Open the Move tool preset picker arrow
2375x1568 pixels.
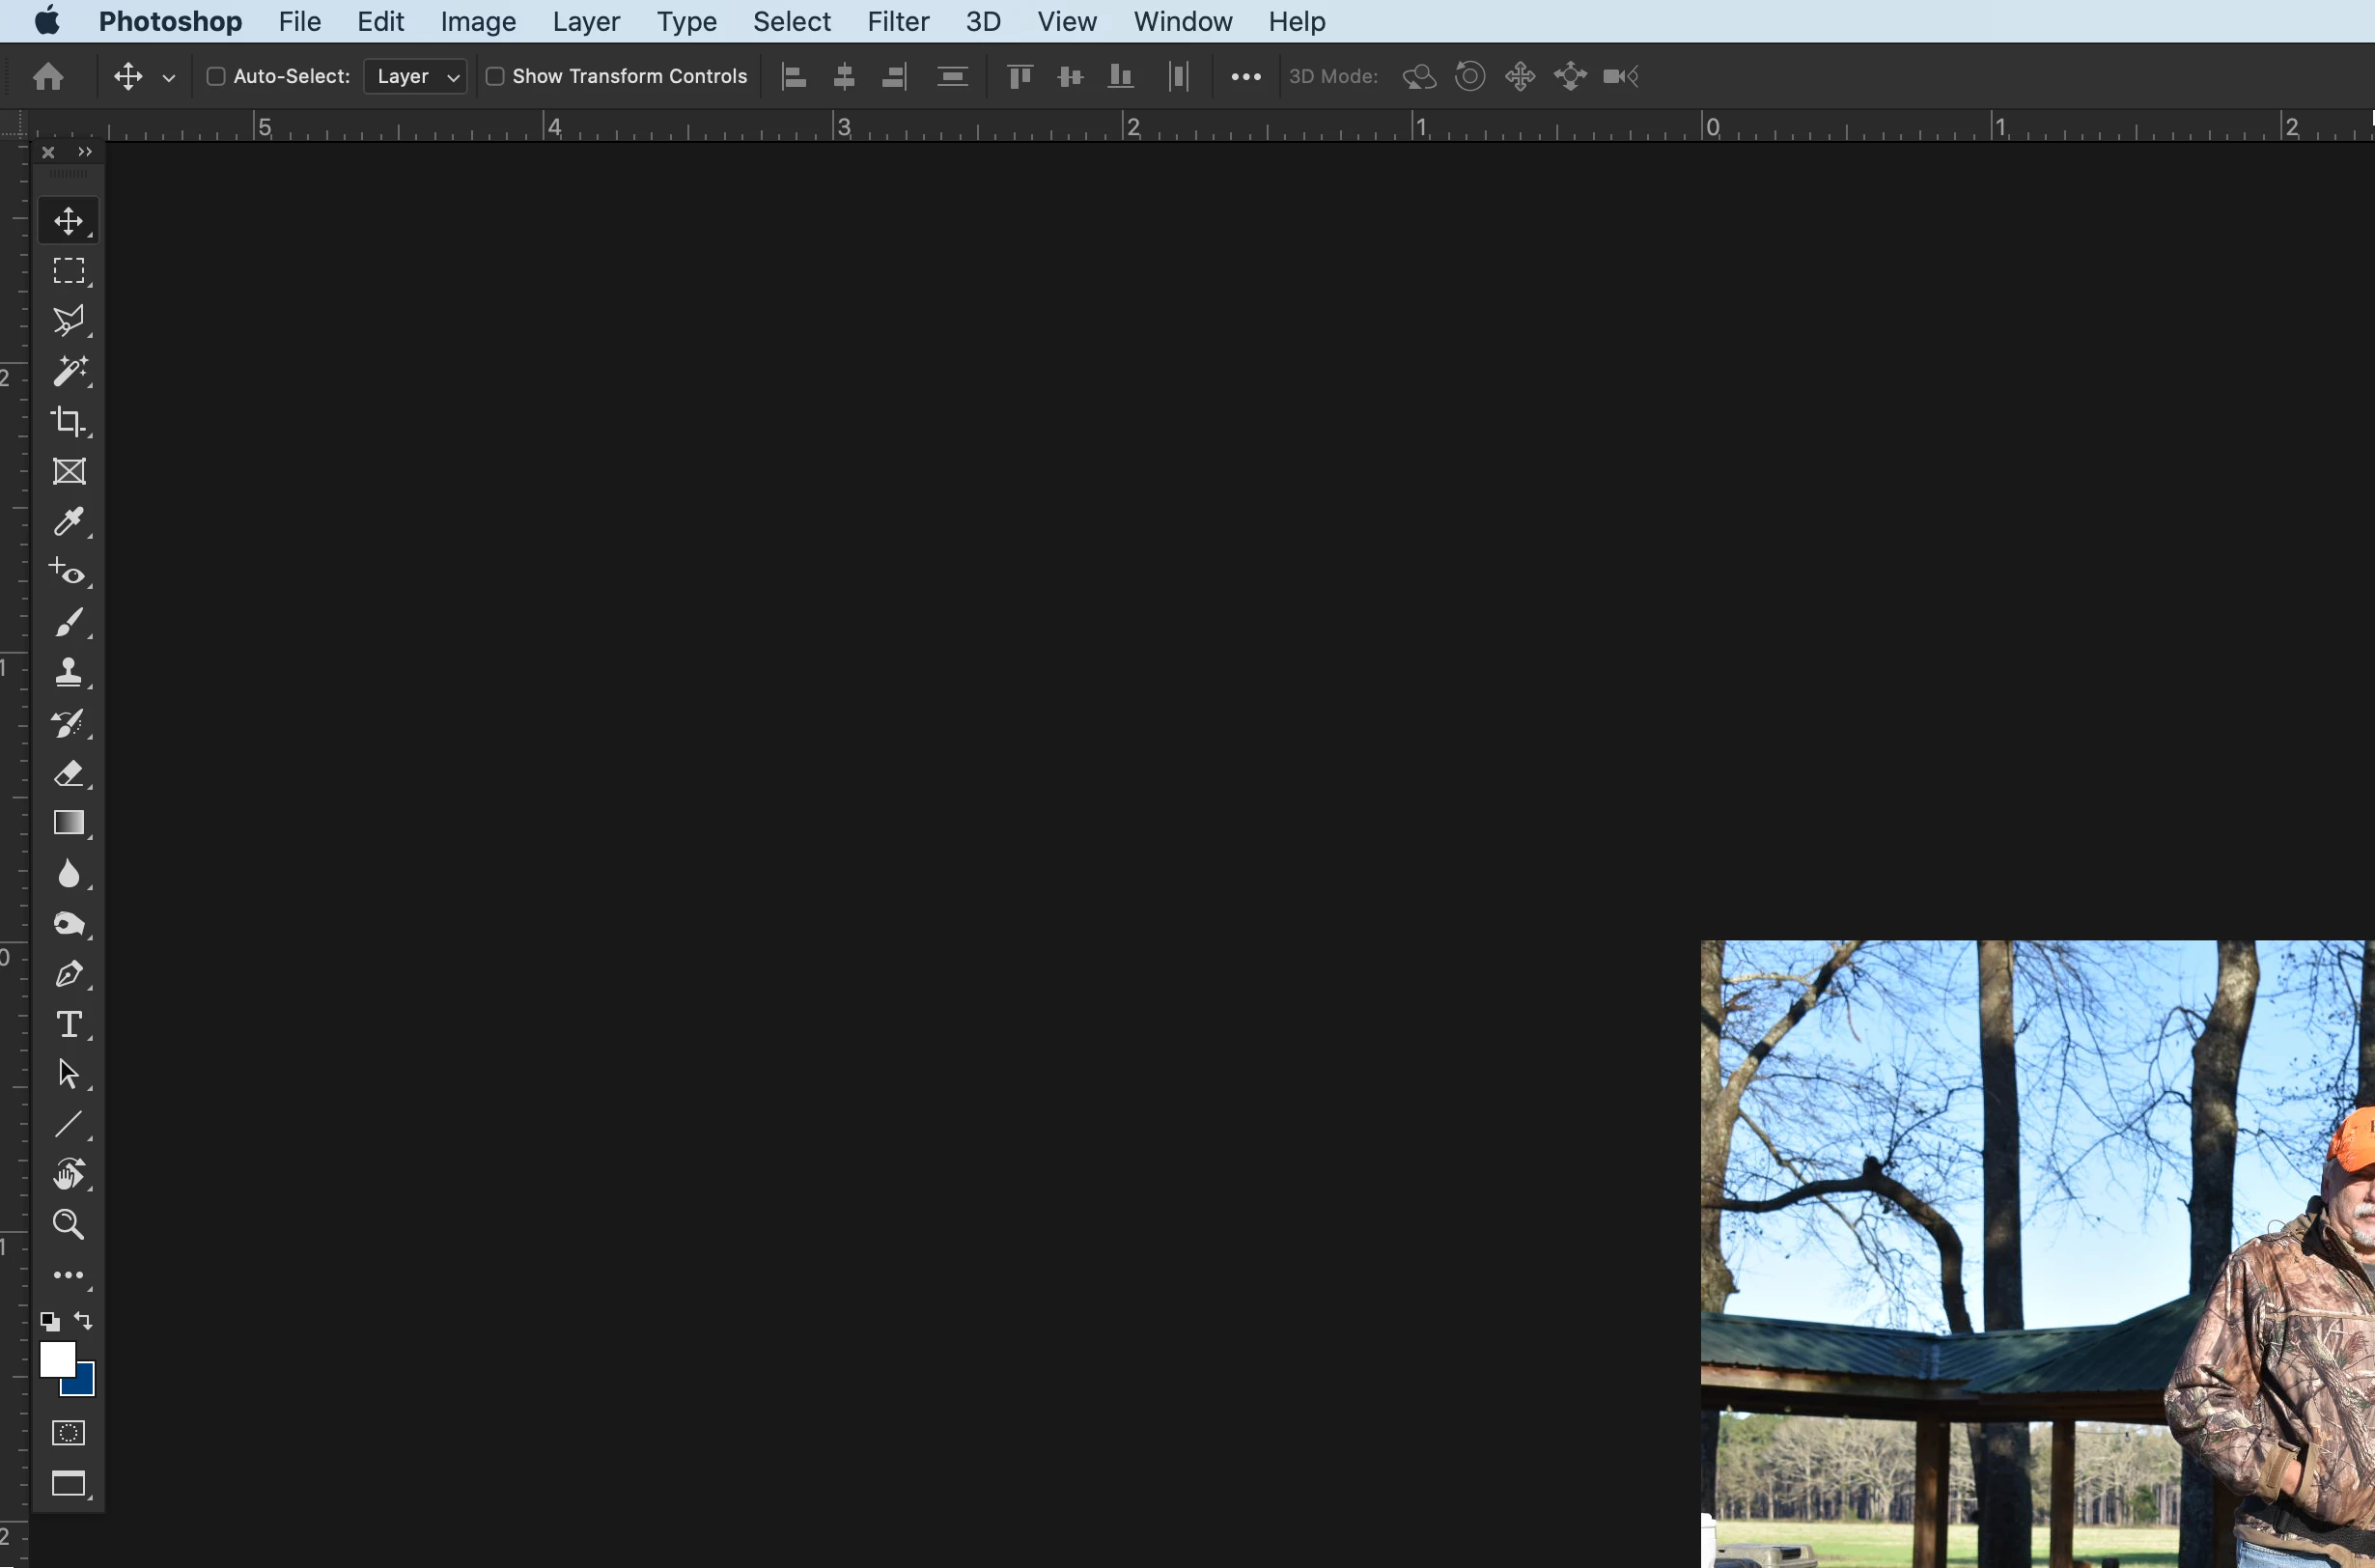[x=169, y=77]
